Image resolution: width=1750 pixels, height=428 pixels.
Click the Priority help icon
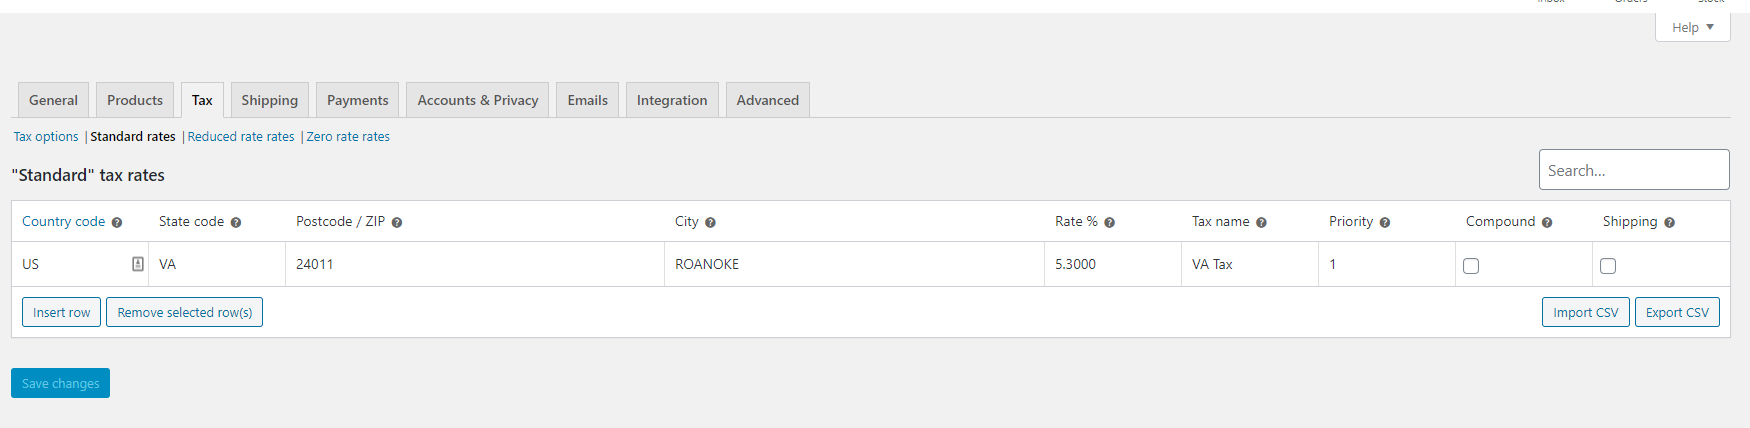coord(1385,223)
